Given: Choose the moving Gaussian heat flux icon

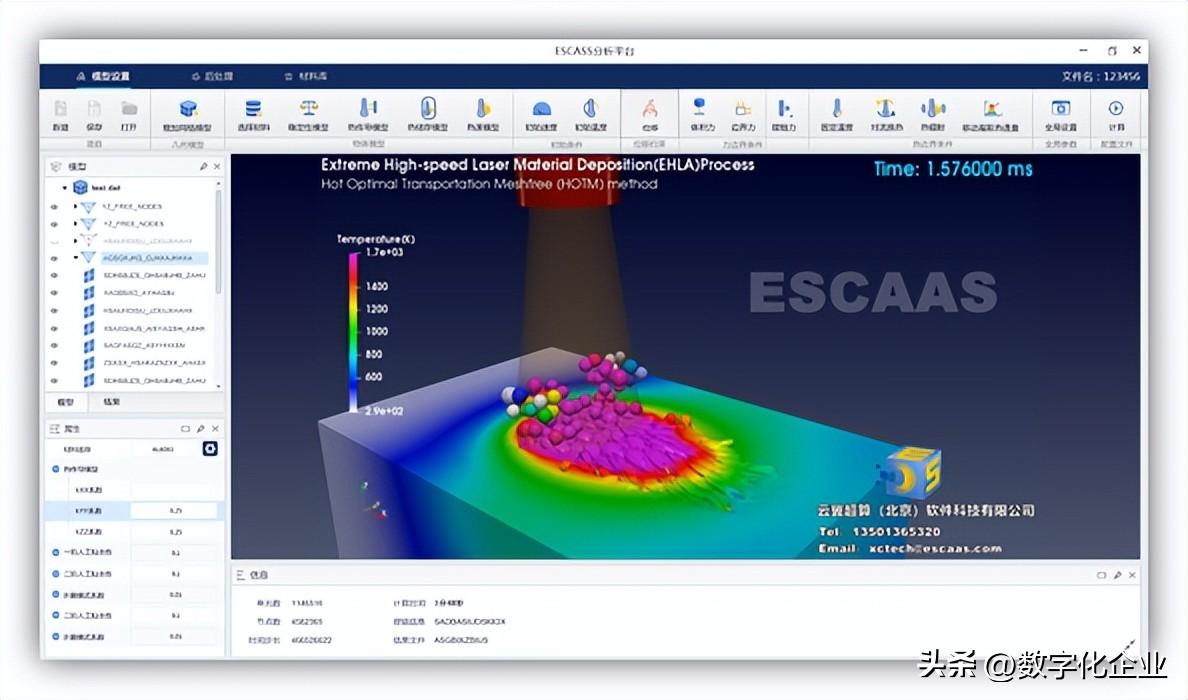Looking at the screenshot, I should 992,109.
